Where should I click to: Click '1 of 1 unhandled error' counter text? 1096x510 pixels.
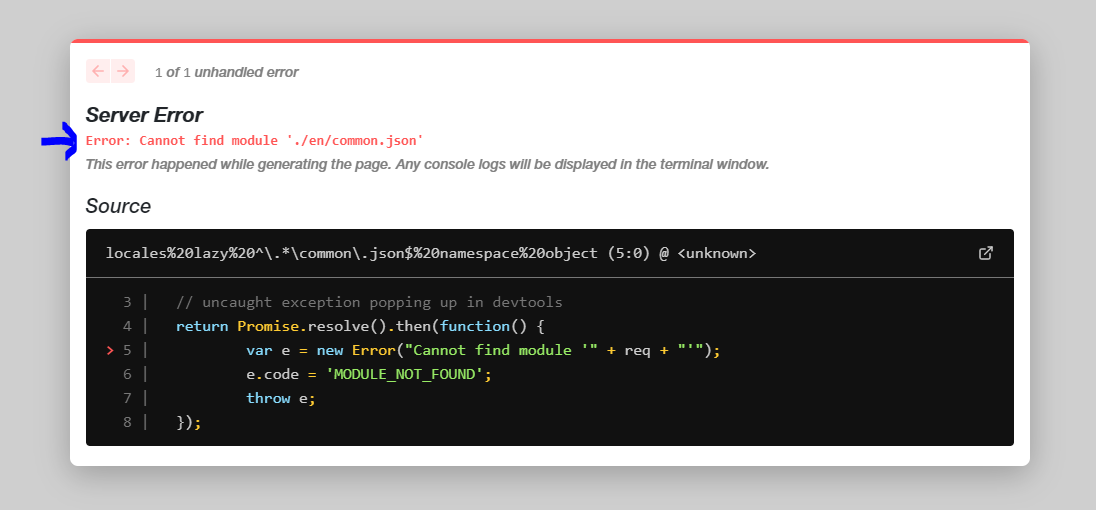[x=226, y=72]
